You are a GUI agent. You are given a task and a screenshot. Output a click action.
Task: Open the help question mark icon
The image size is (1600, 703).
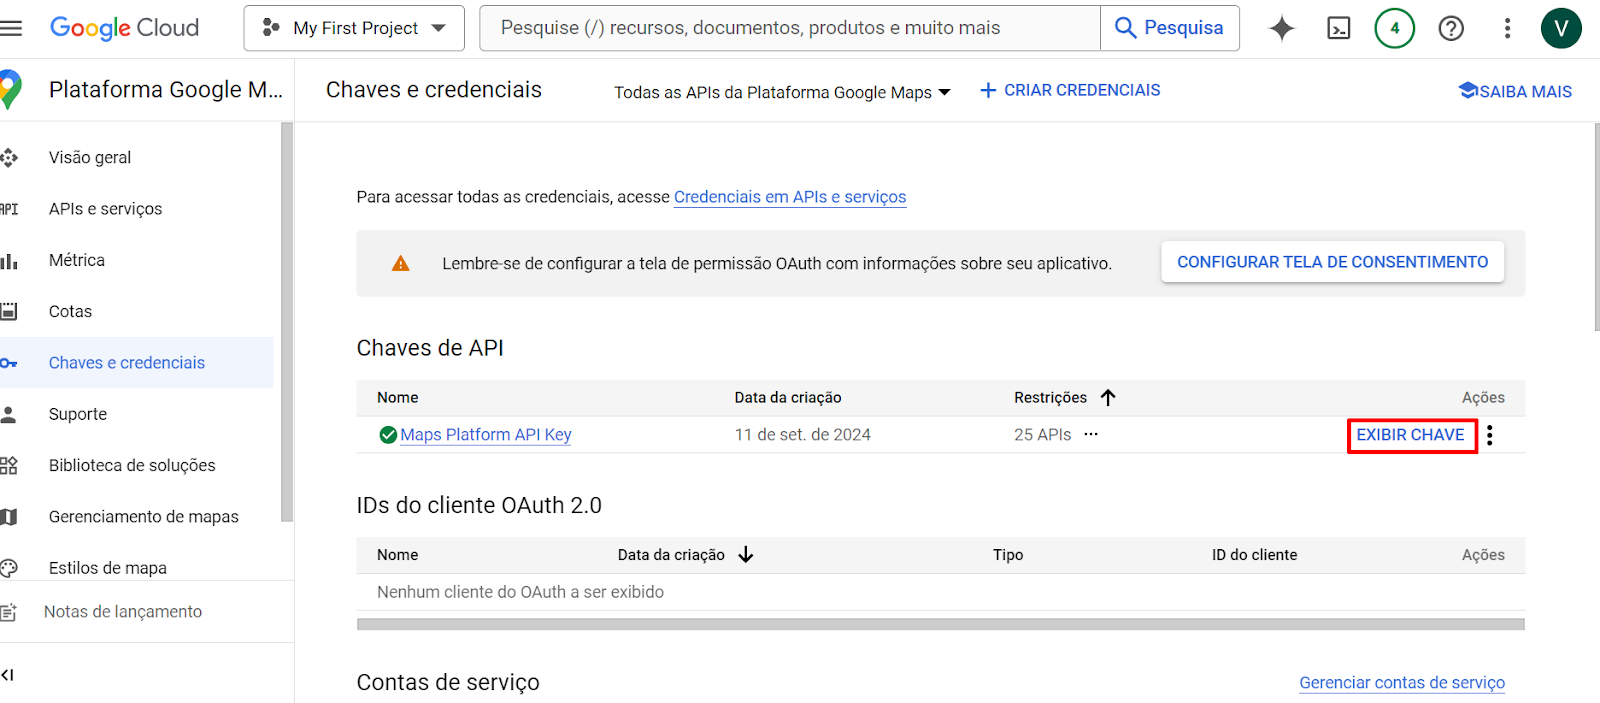(1451, 29)
